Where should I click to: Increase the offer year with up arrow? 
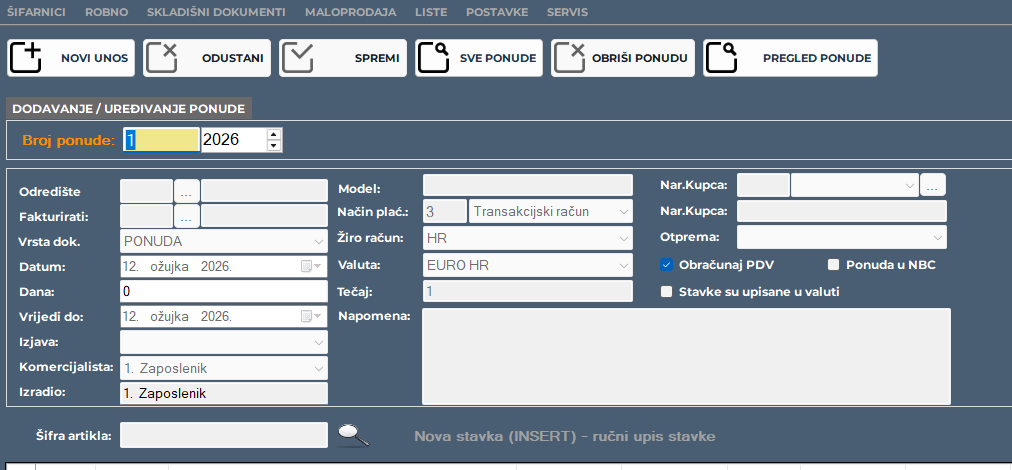click(273, 134)
